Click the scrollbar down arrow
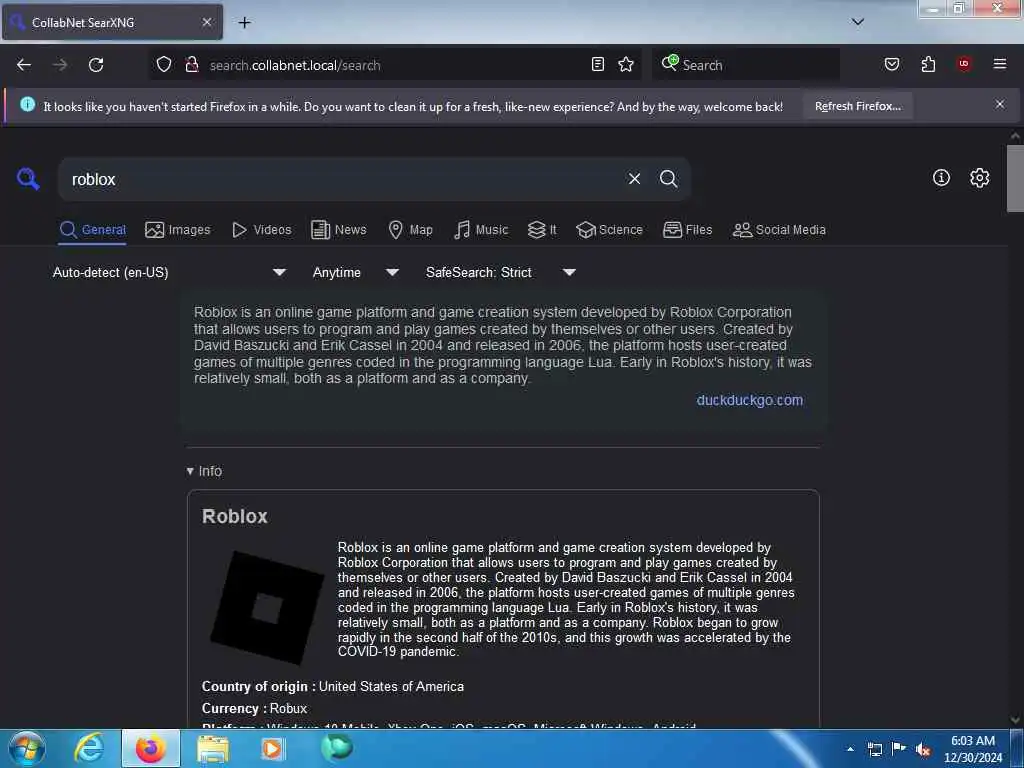Viewport: 1024px width, 768px height. pos(1015,720)
